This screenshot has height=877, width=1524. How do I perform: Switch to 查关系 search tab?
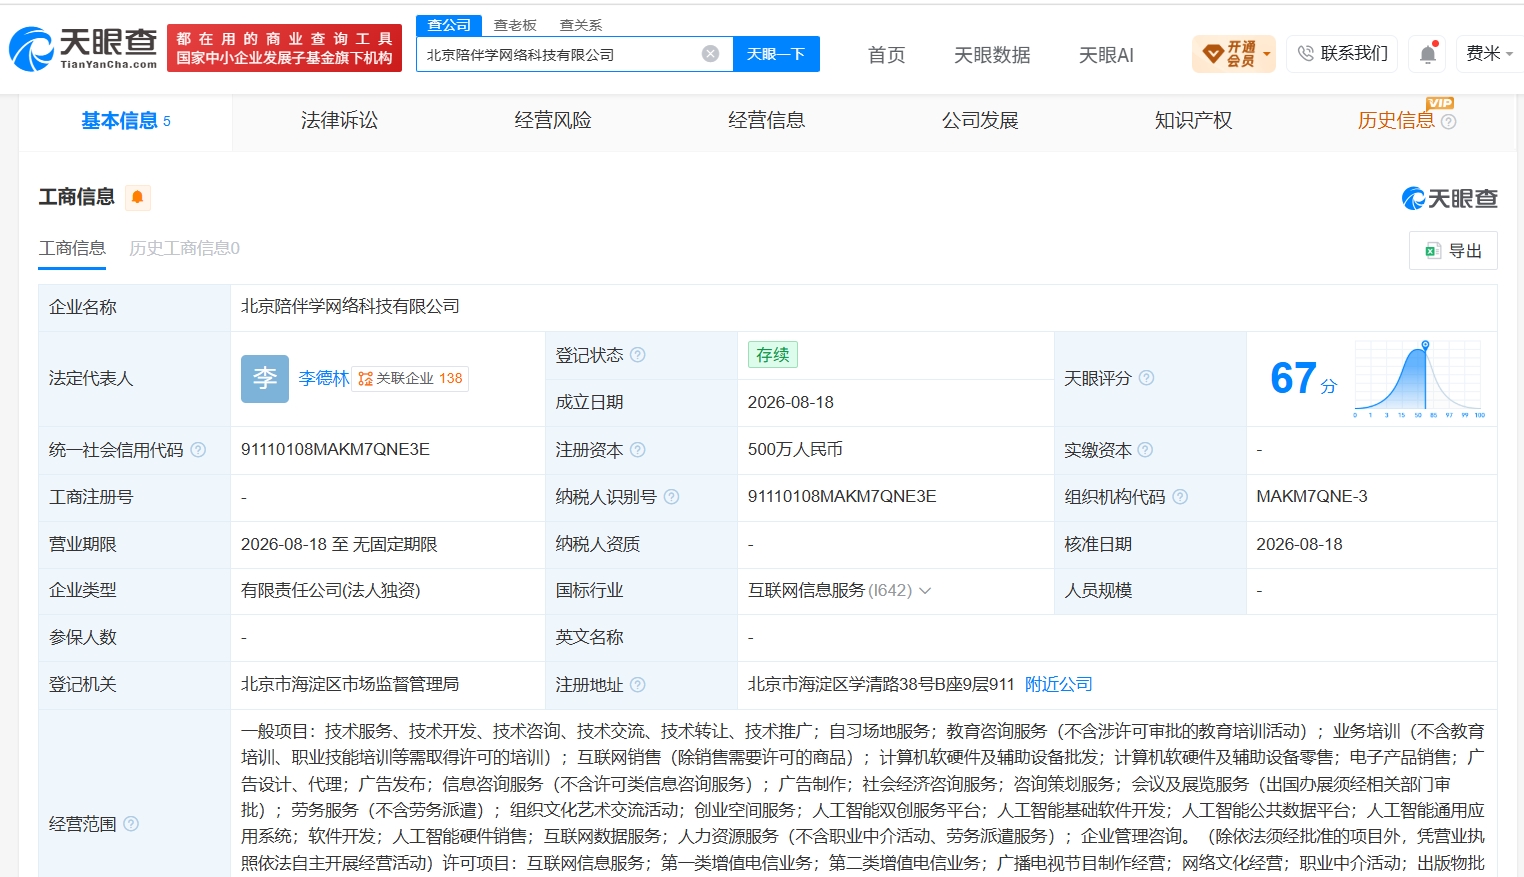coord(581,25)
